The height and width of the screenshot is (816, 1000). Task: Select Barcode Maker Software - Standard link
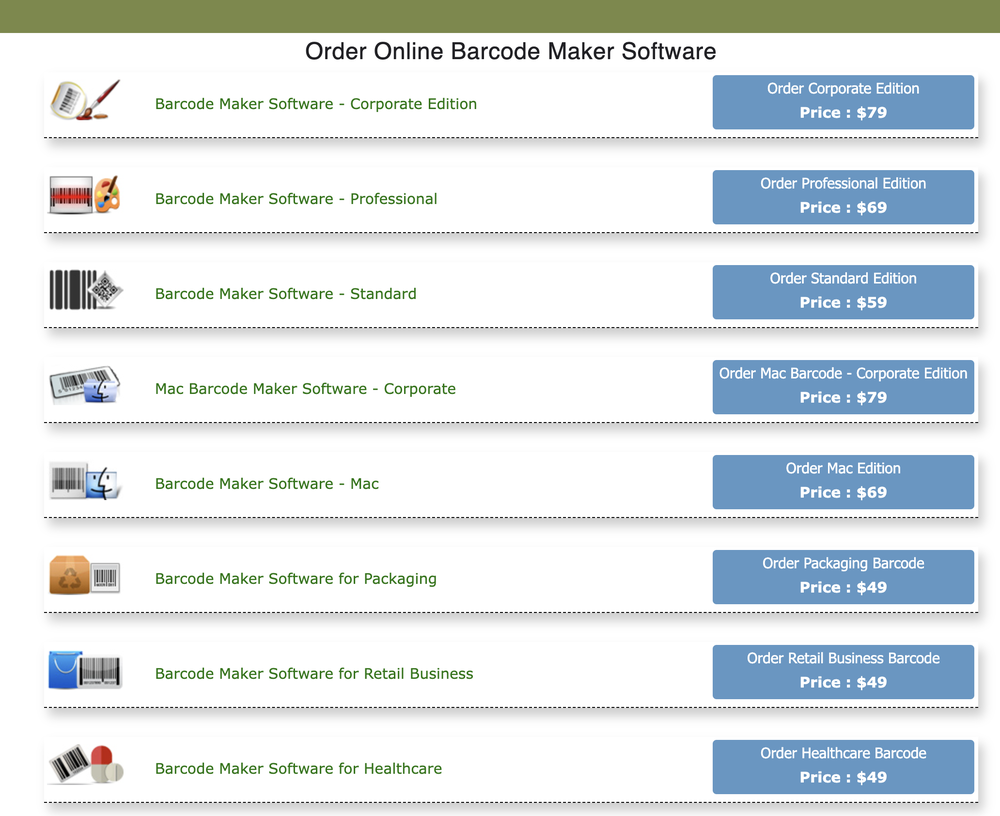click(x=285, y=293)
